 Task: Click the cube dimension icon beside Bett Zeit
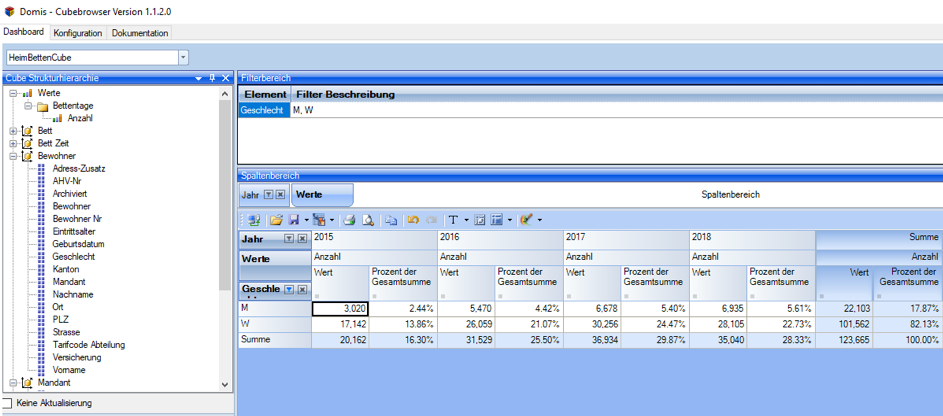27,144
